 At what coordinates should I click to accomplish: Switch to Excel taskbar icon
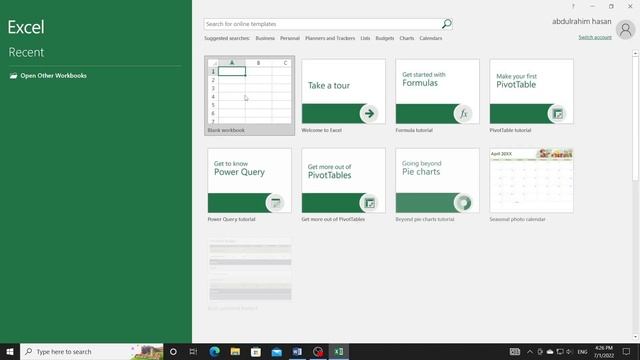(x=339, y=351)
